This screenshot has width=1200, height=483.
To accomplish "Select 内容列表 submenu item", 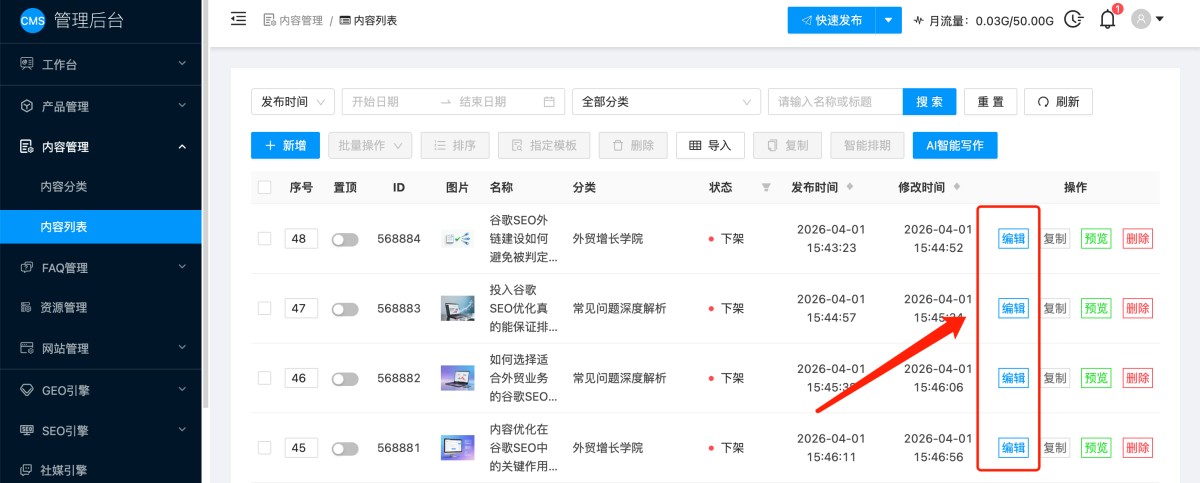I will tap(100, 227).
